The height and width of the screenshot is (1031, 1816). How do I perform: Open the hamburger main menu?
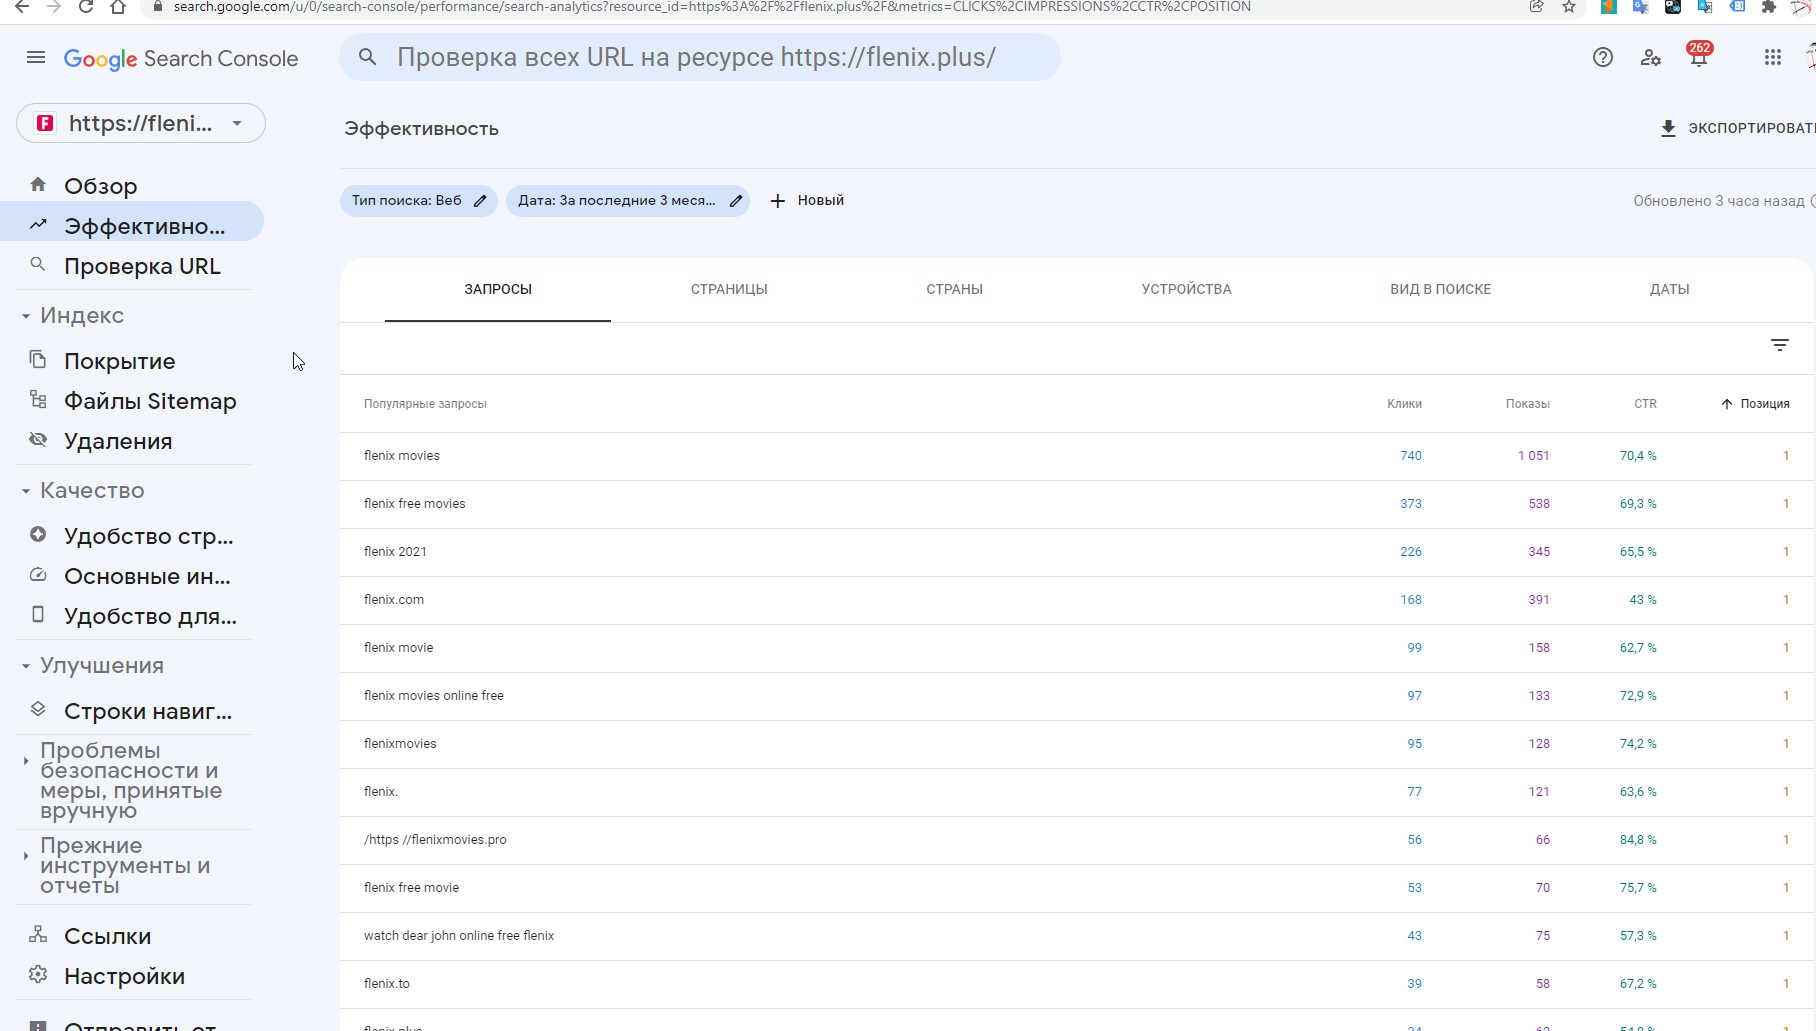(36, 57)
